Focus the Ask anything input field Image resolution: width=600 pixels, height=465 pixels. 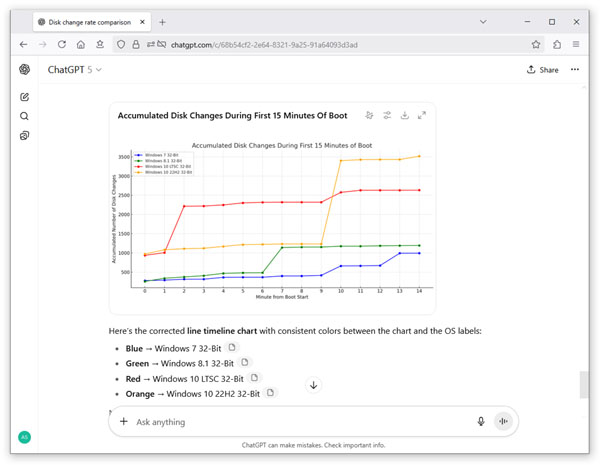(302, 422)
